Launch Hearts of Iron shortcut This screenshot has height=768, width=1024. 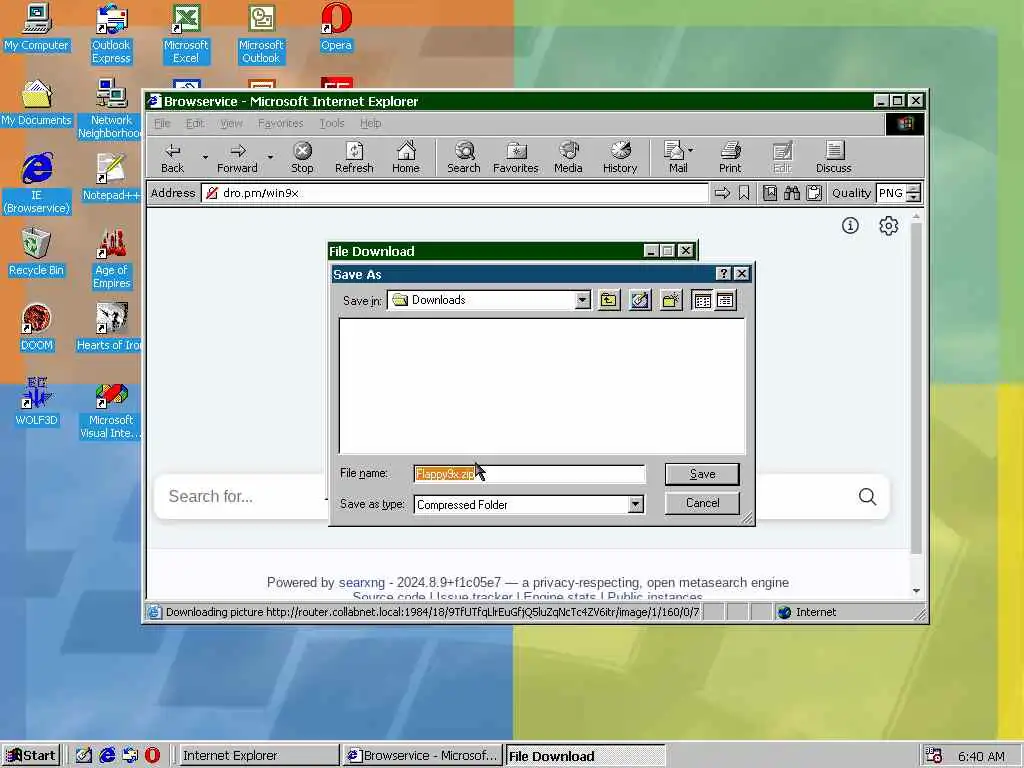(x=109, y=327)
